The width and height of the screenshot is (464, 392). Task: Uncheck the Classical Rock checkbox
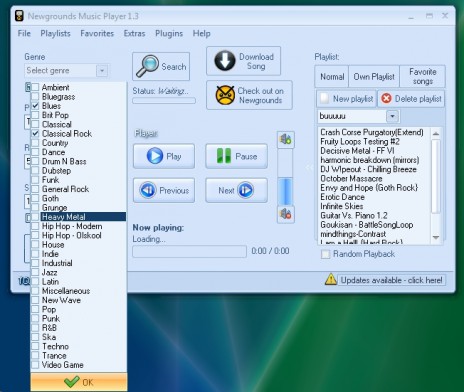(35, 134)
